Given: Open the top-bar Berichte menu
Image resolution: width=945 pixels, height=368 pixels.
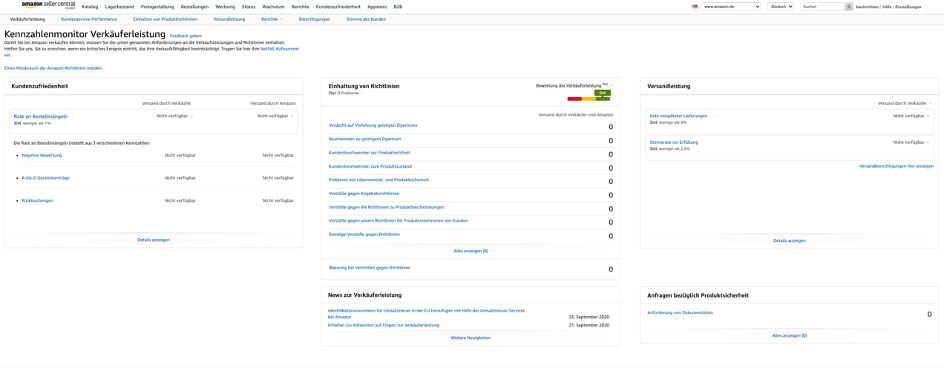Looking at the screenshot, I should [x=300, y=7].
